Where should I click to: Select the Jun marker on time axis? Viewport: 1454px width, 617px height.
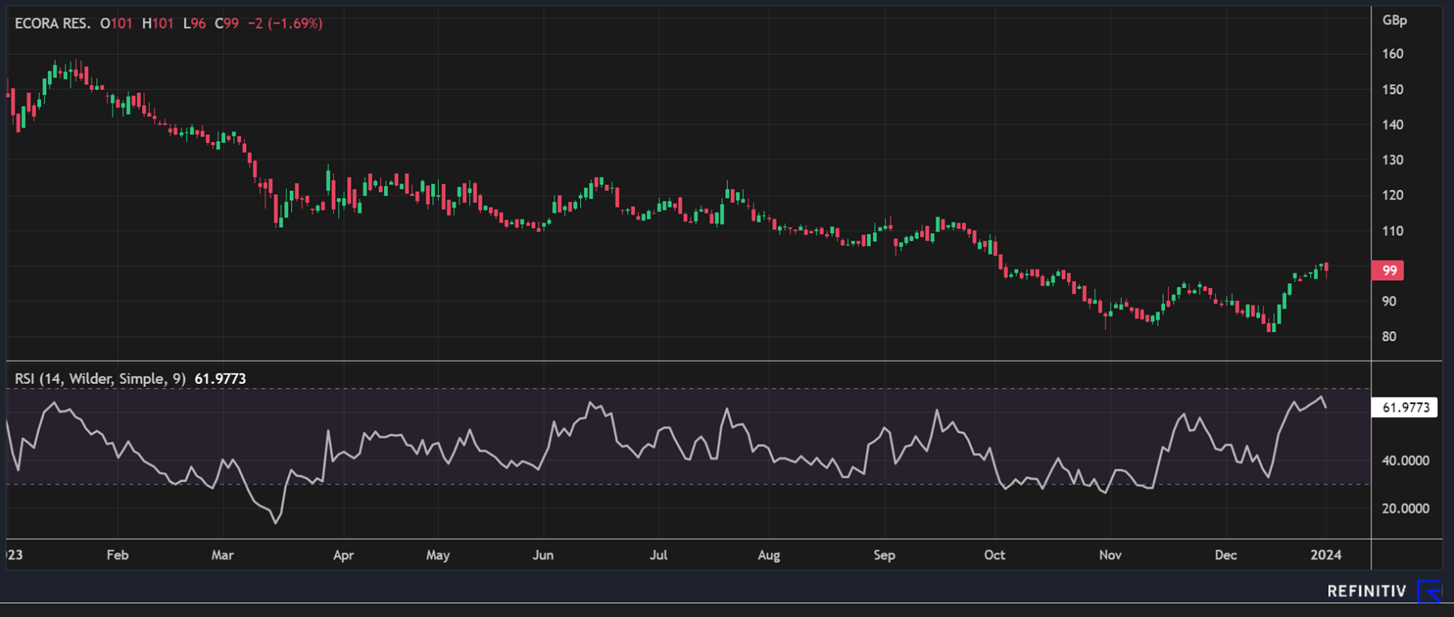[544, 553]
